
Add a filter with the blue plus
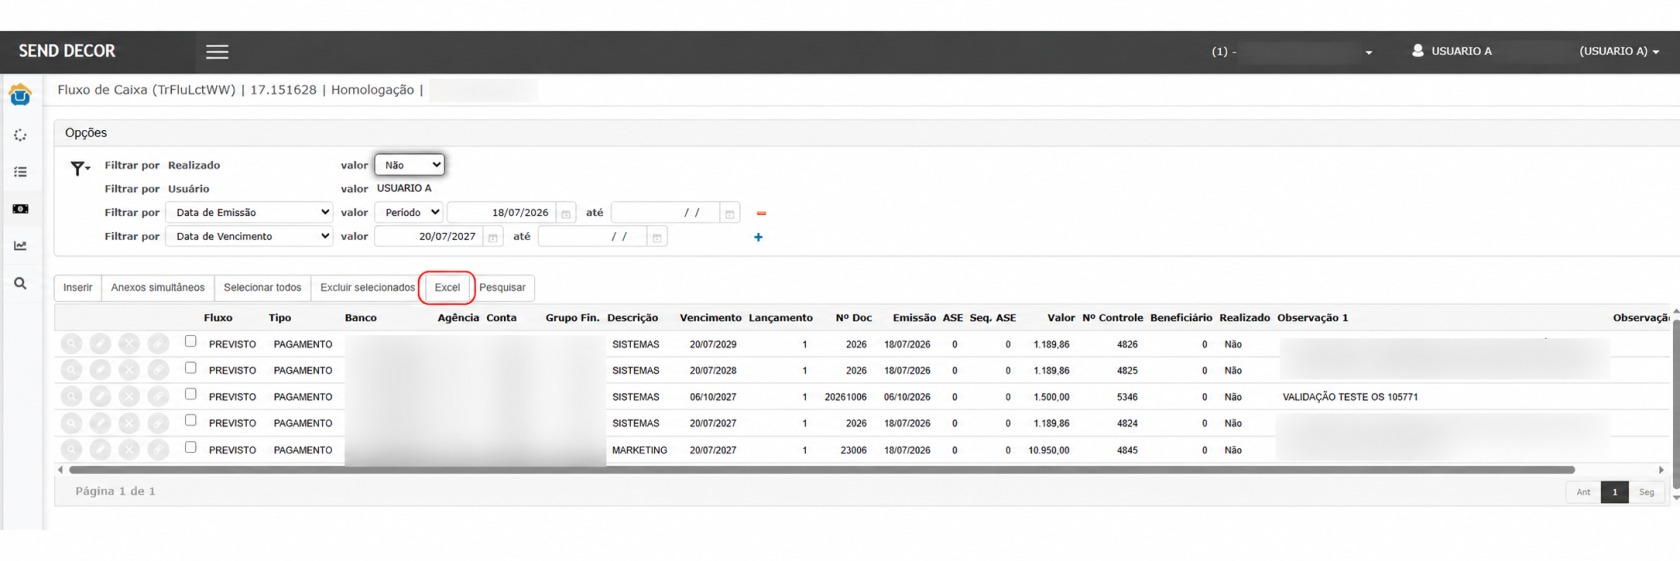coord(758,237)
